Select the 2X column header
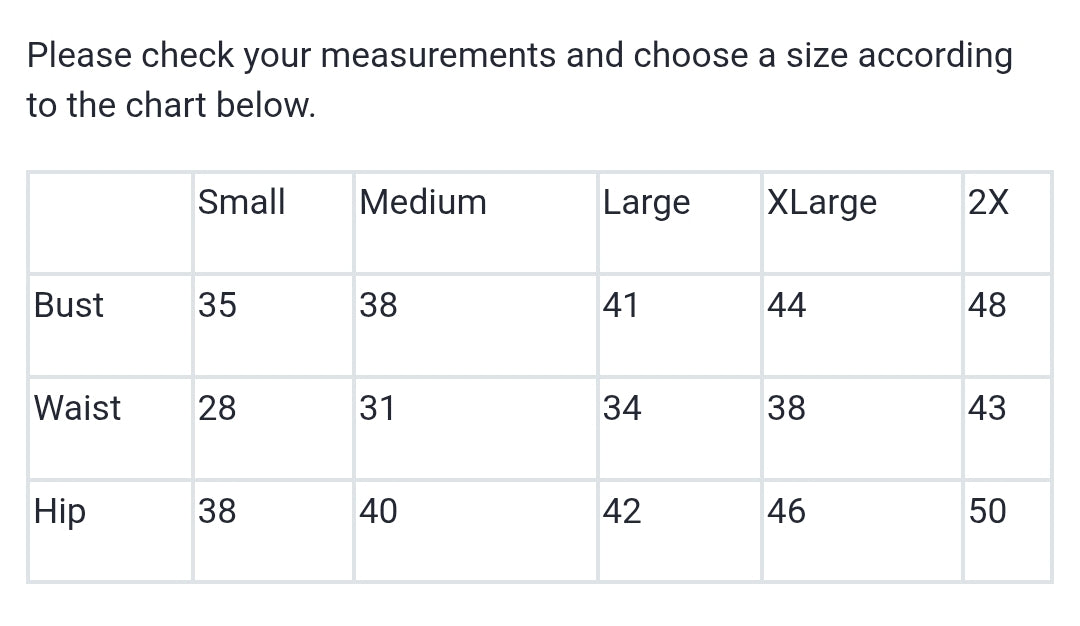 (988, 203)
